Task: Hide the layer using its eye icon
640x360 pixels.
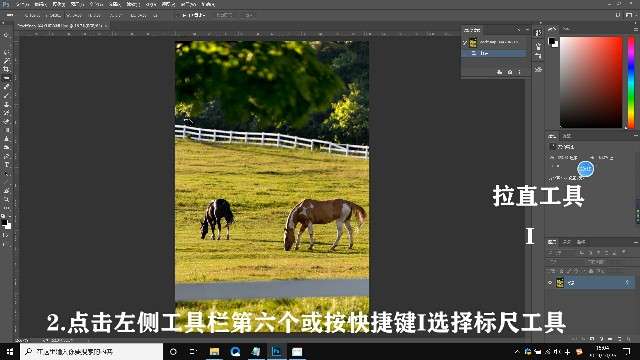Action: (550, 282)
